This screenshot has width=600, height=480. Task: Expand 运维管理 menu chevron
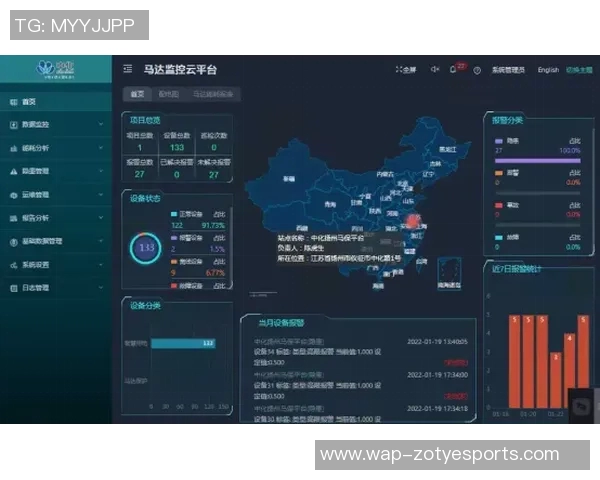pos(101,194)
